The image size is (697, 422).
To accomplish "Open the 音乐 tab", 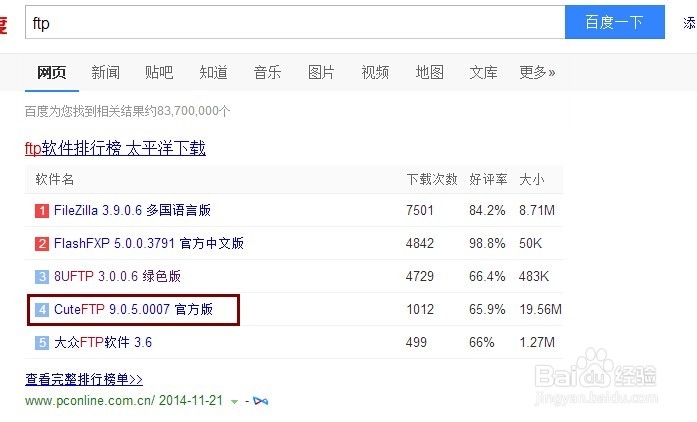I will click(267, 72).
